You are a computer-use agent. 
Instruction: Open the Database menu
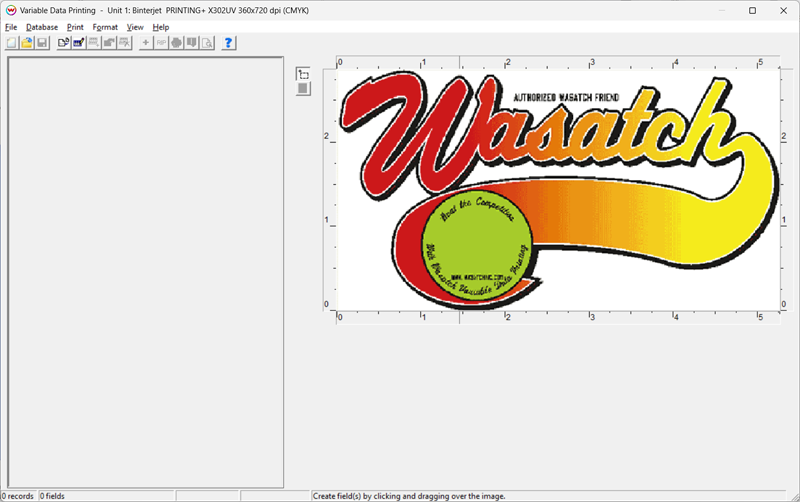(x=42, y=27)
